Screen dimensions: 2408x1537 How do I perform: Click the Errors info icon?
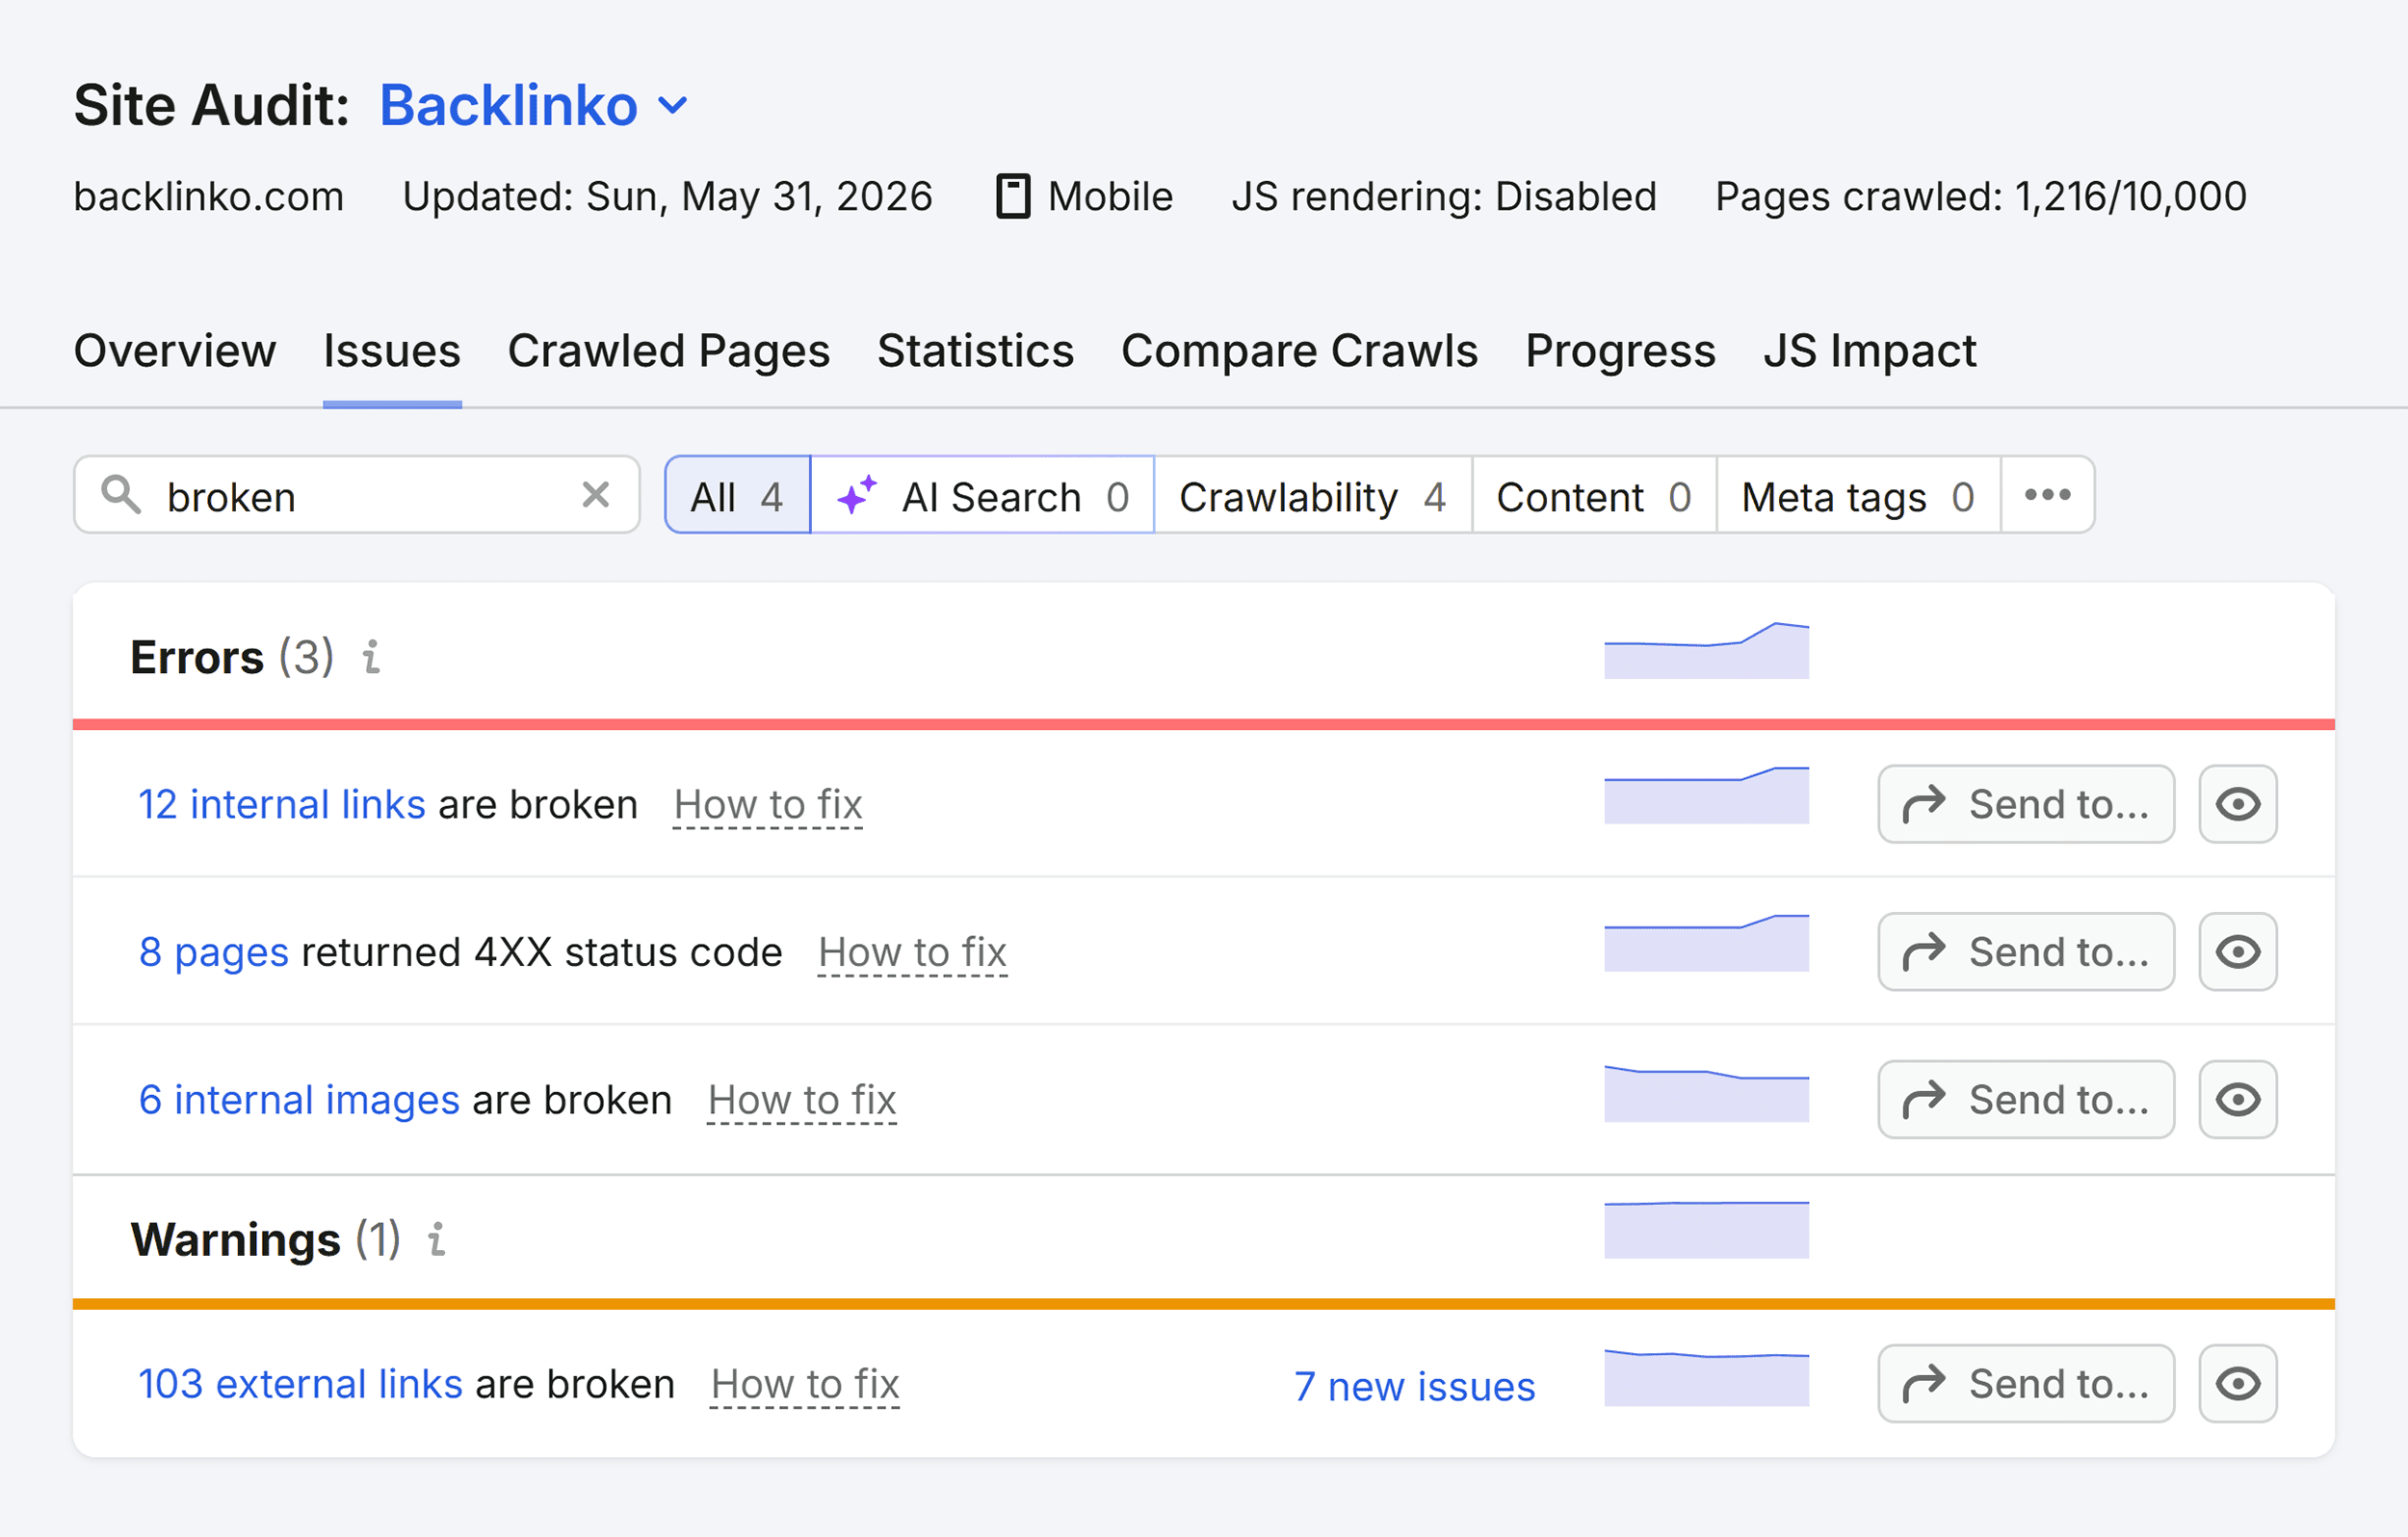click(372, 657)
